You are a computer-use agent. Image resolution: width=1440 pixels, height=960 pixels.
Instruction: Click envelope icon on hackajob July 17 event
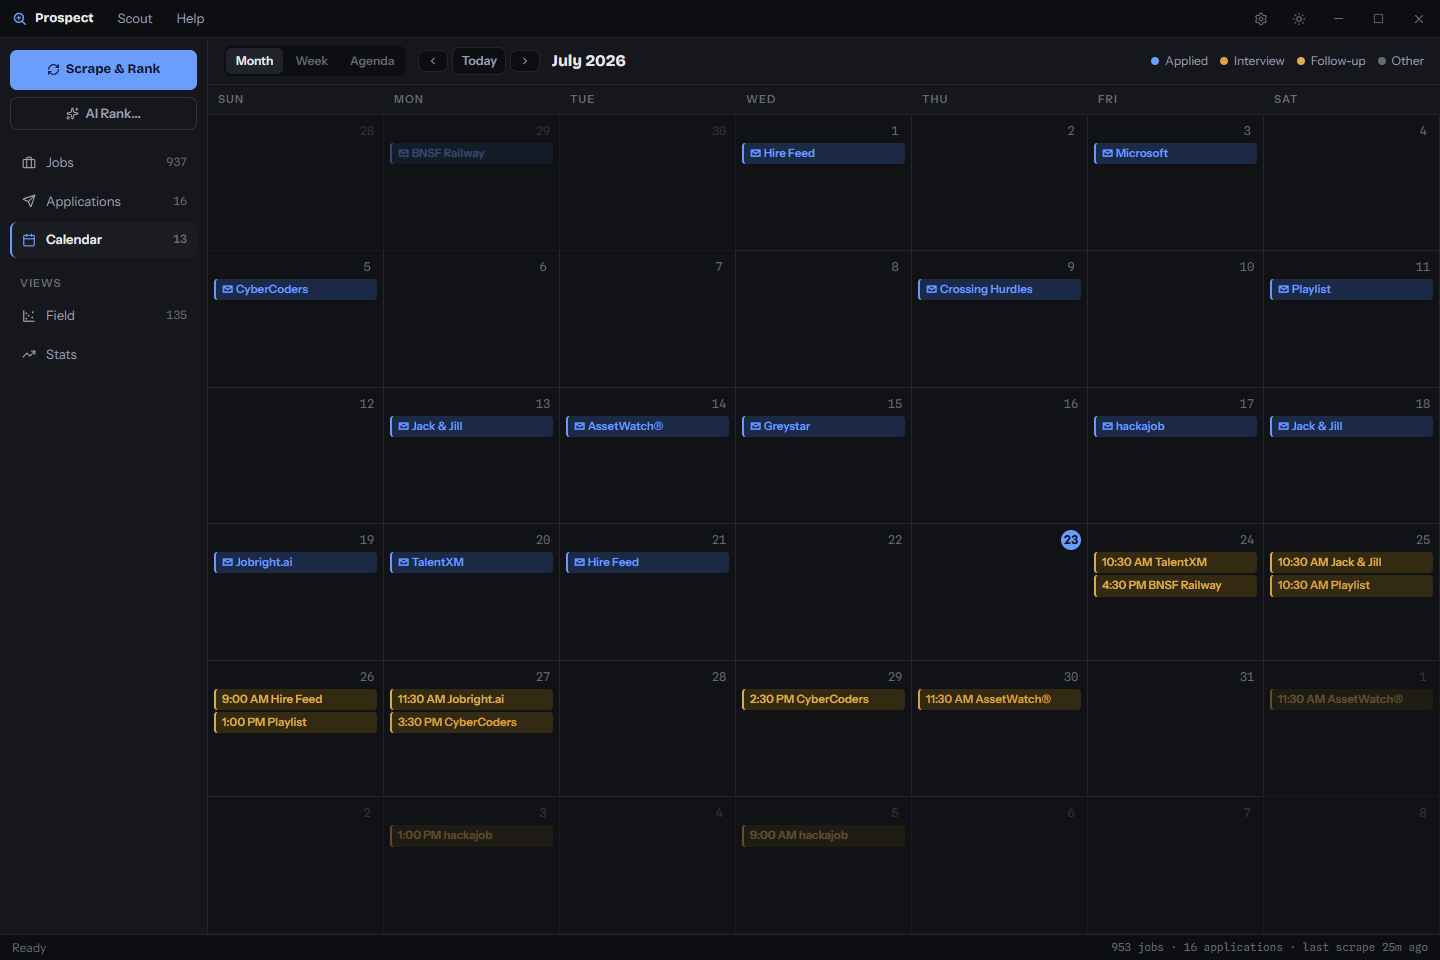pos(1107,427)
